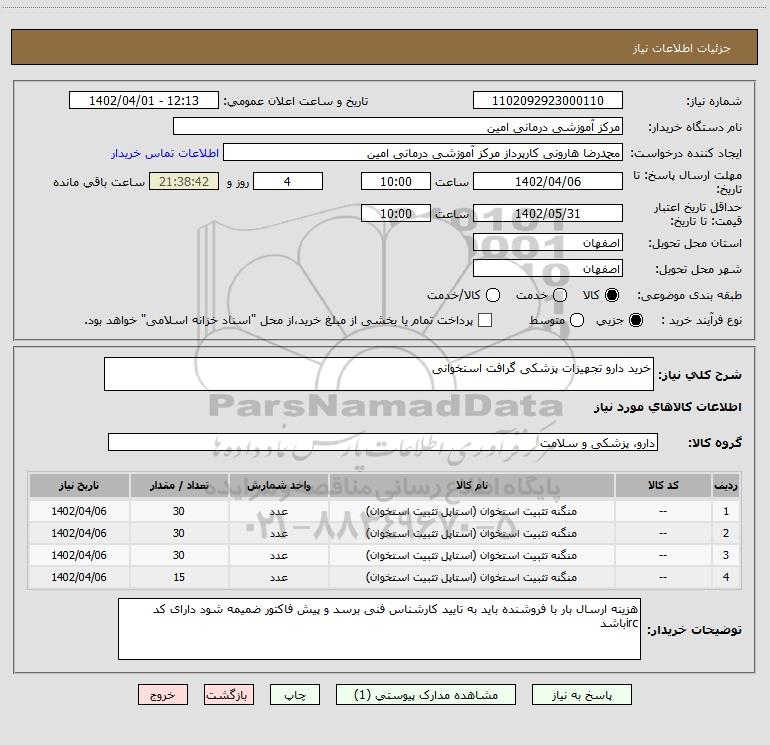770x745 pixels.
Task: Click the کد کالا column header
Action: coord(663,485)
